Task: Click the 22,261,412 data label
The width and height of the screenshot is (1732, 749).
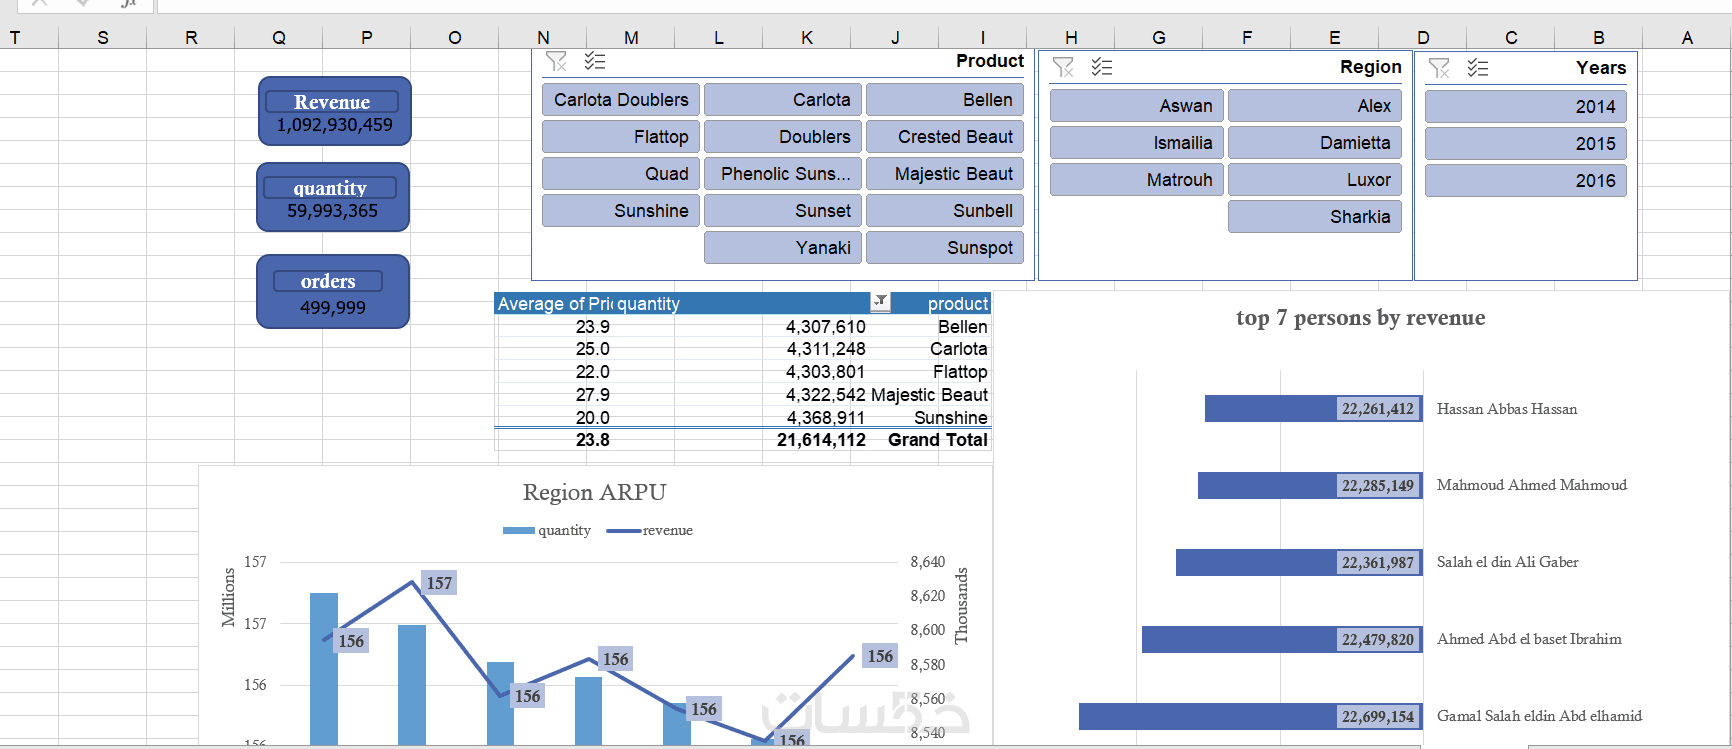Action: 1378,408
